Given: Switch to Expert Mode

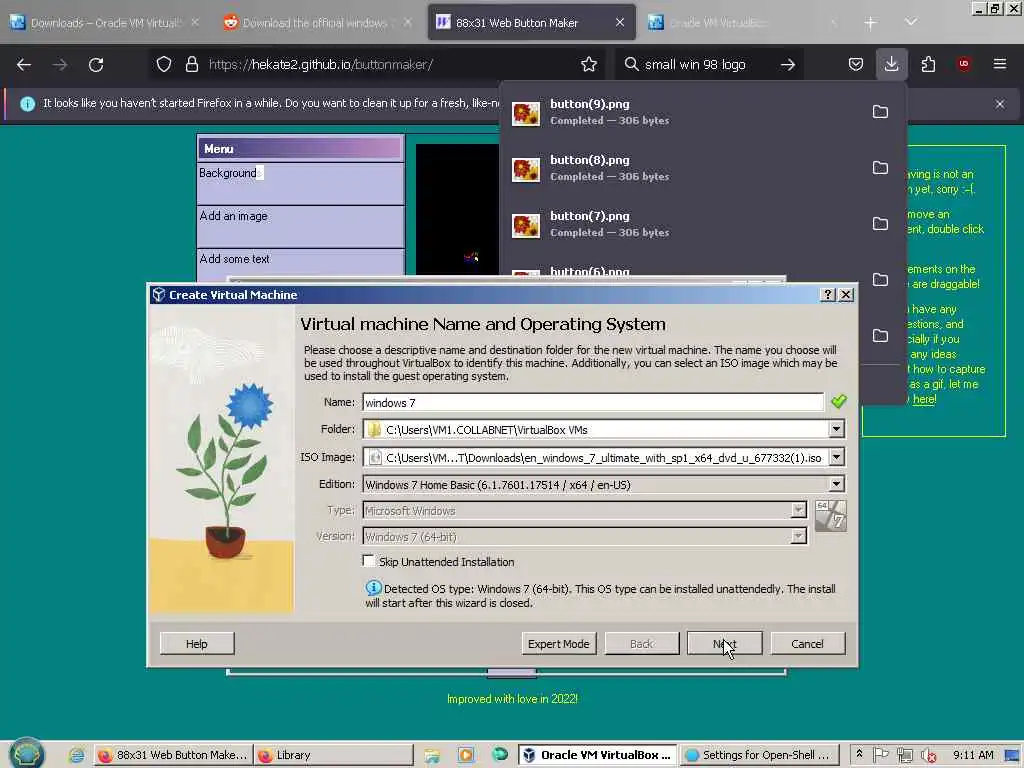Looking at the screenshot, I should [558, 643].
